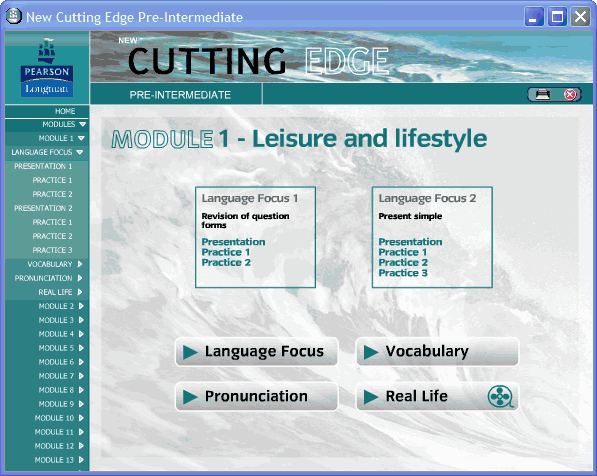Open MODULE 10 in the sidebar
Image resolution: width=597 pixels, height=476 pixels.
54,418
